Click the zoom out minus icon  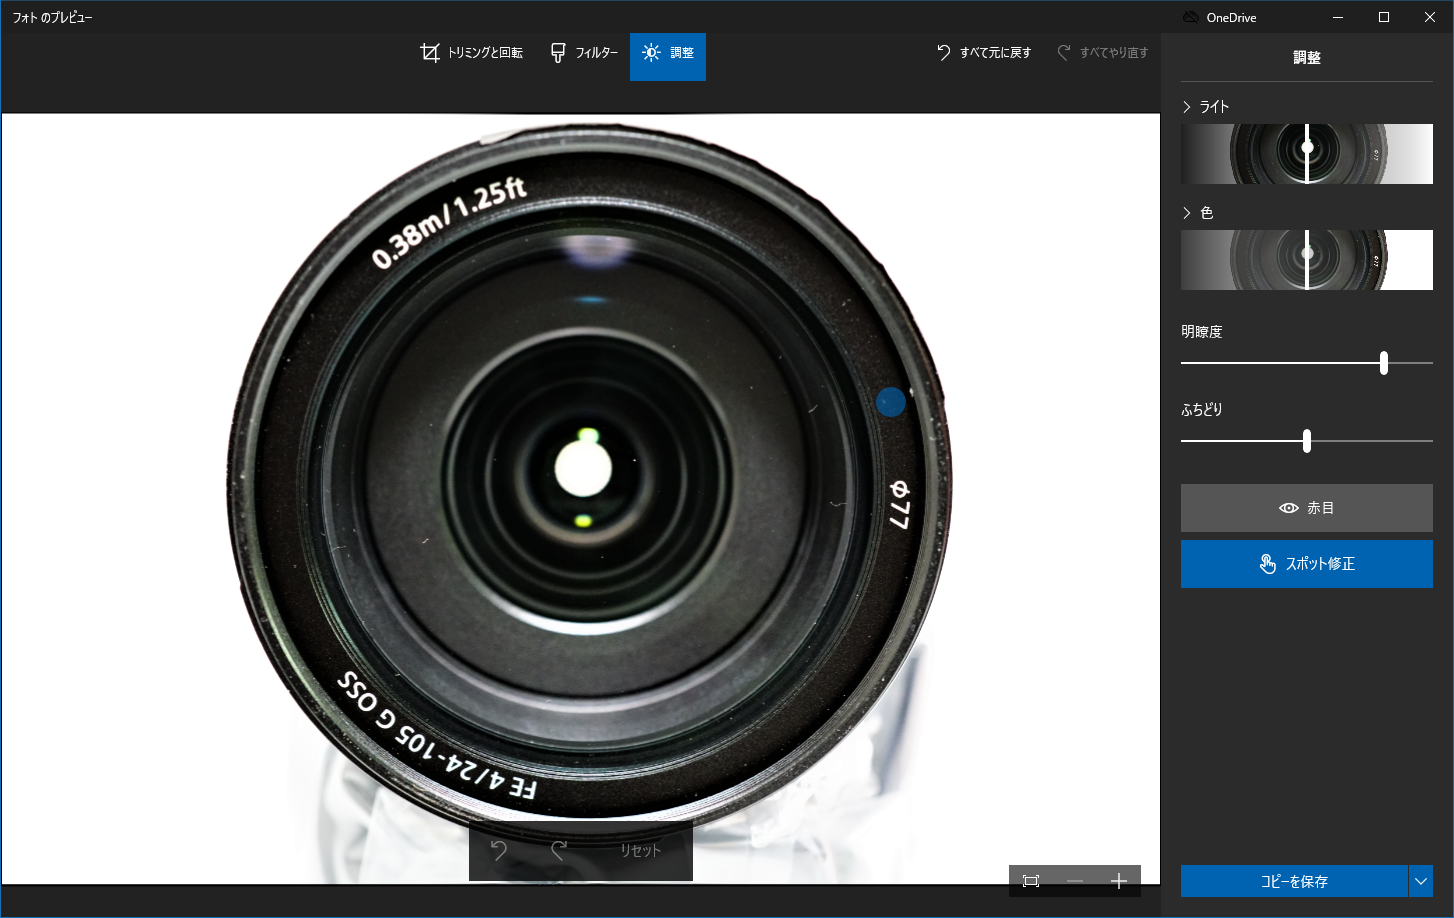tap(1075, 881)
